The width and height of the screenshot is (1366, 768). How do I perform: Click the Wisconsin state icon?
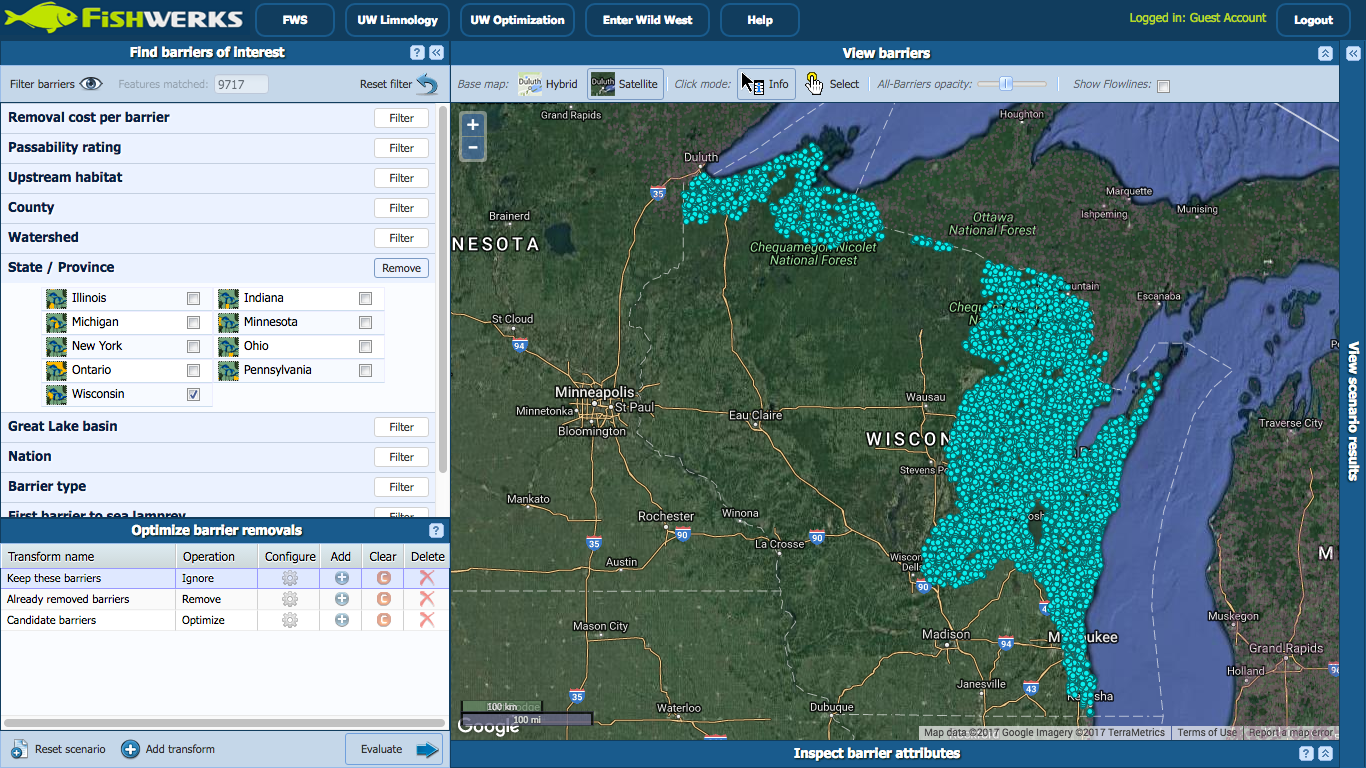pos(57,394)
